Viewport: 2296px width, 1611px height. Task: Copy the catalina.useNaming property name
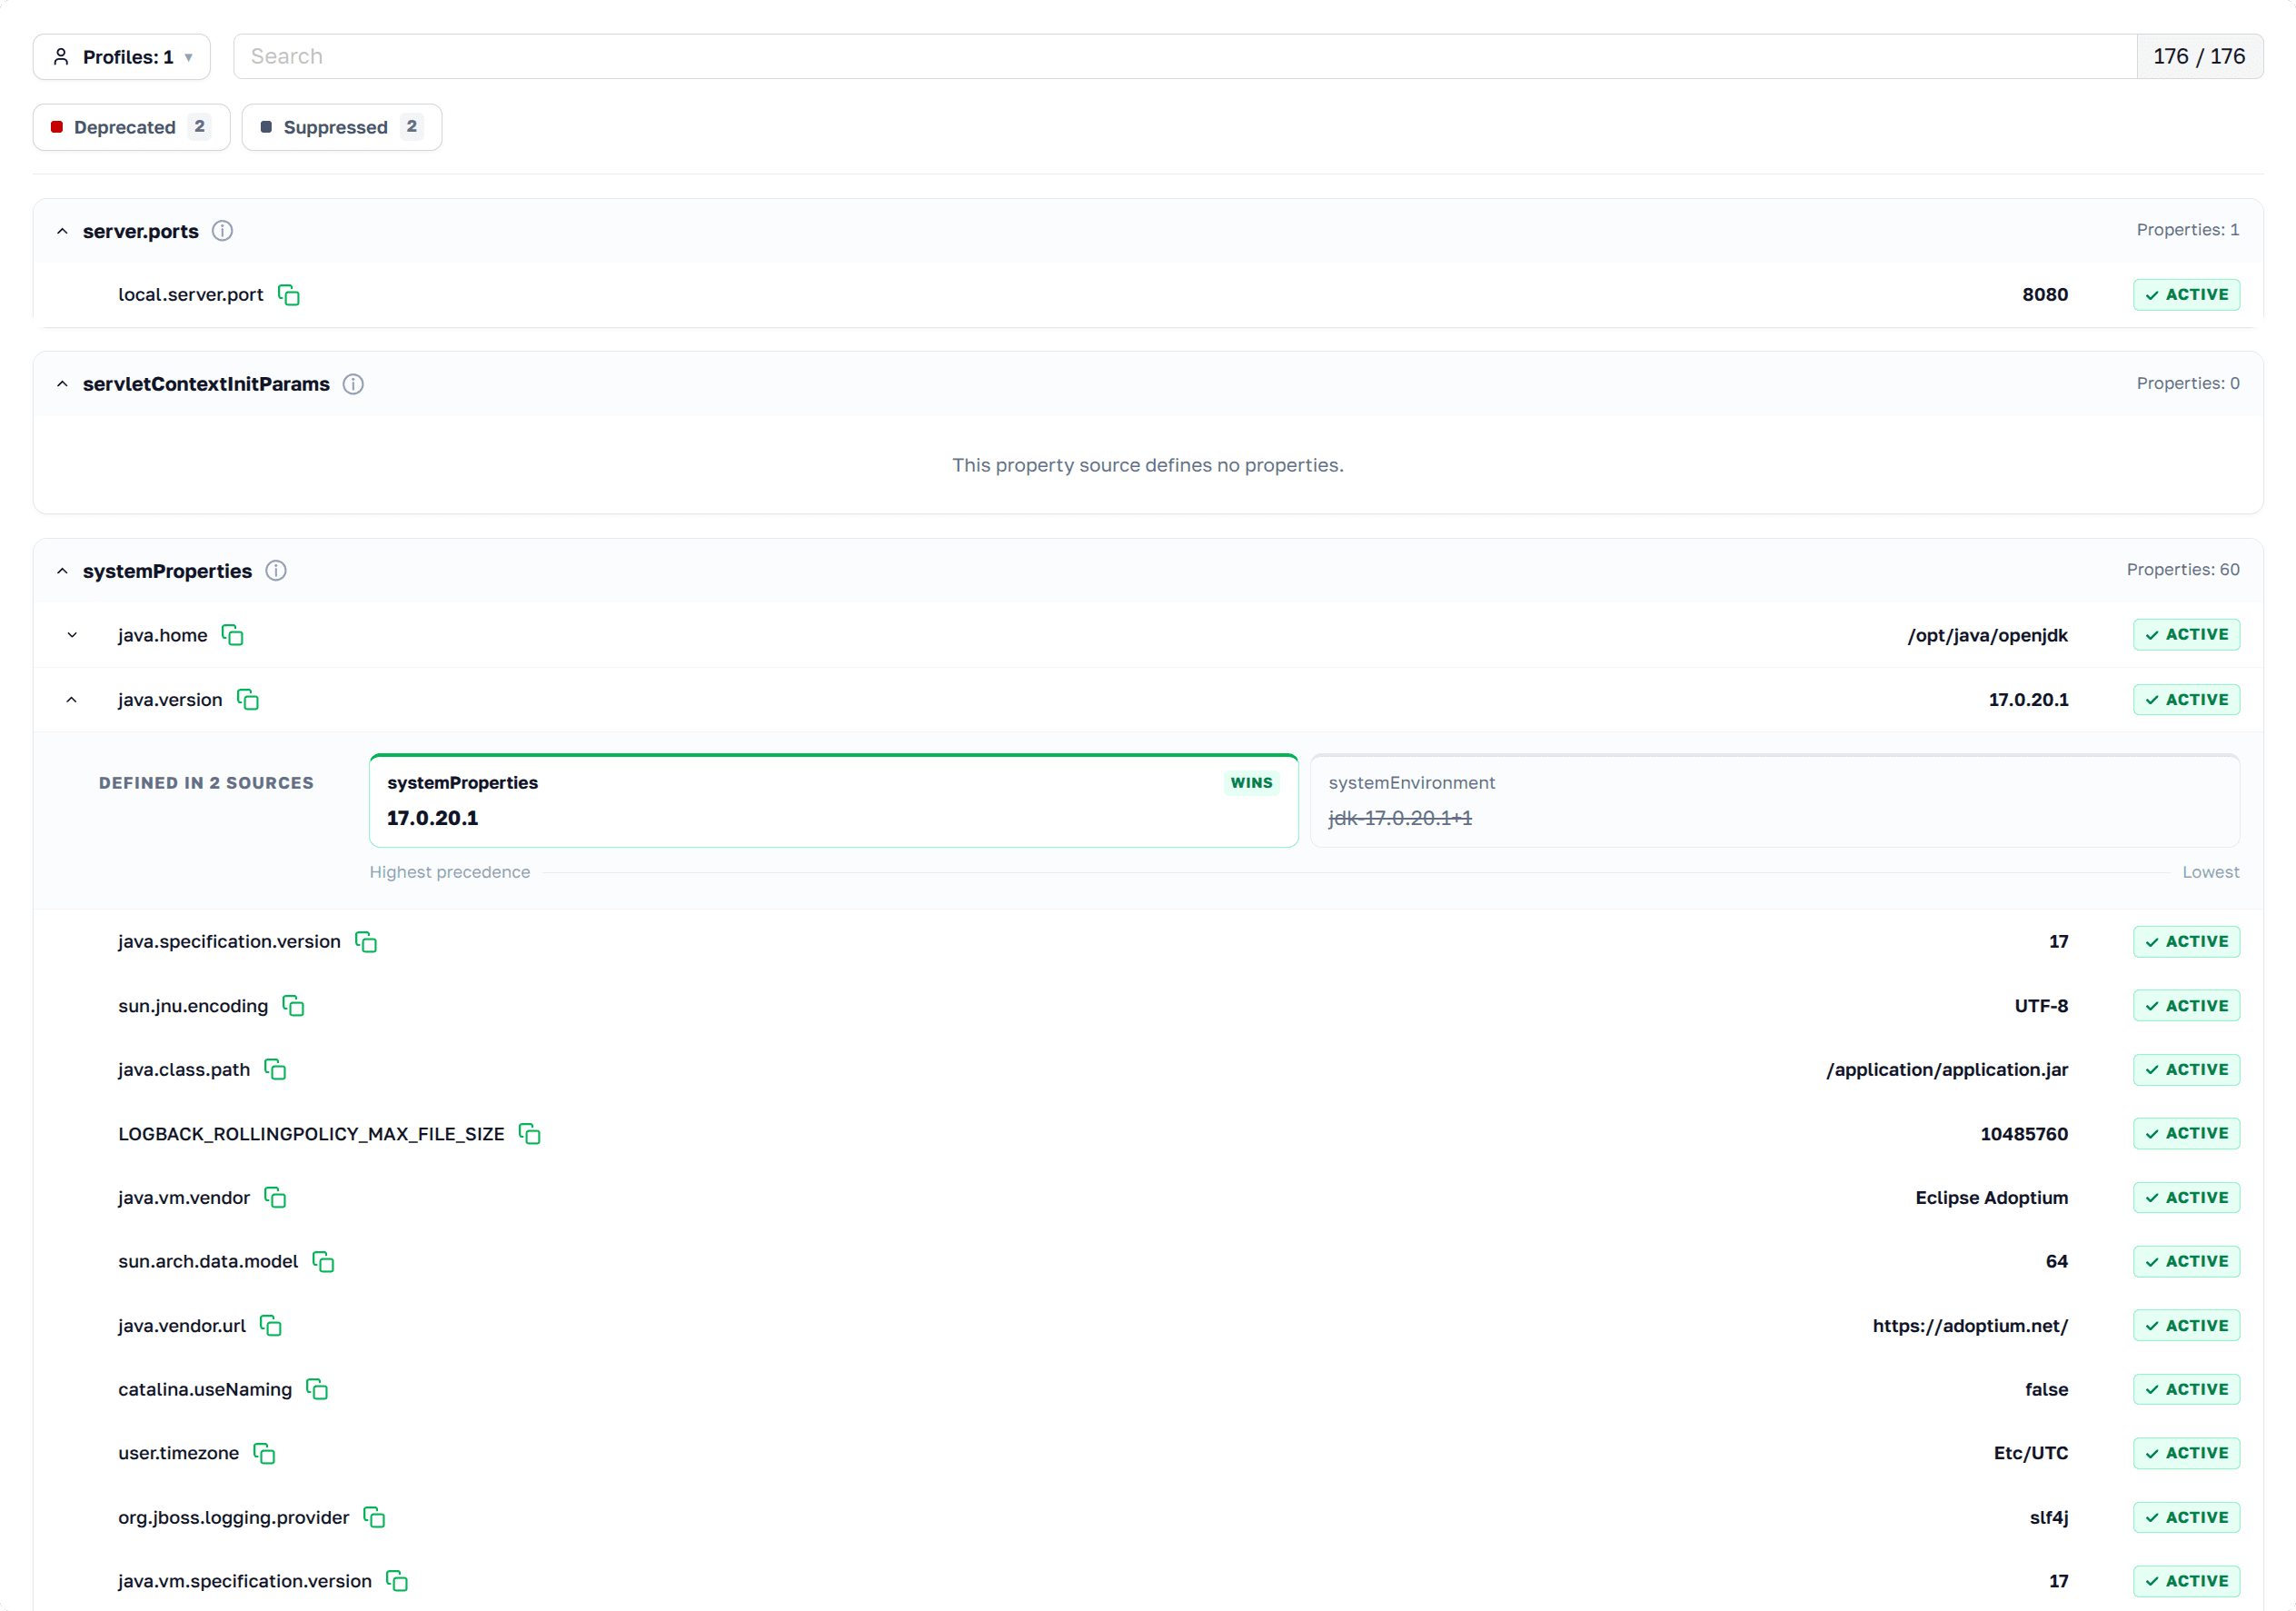[x=317, y=1390]
